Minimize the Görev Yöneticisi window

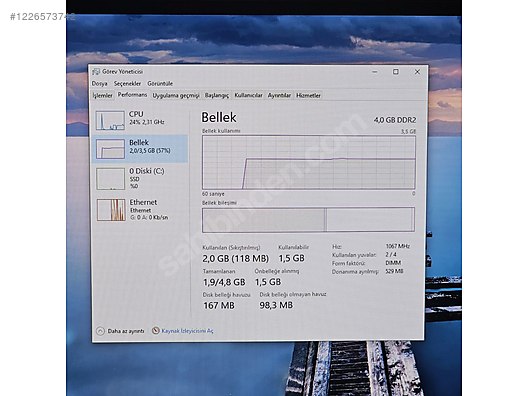pos(375,72)
